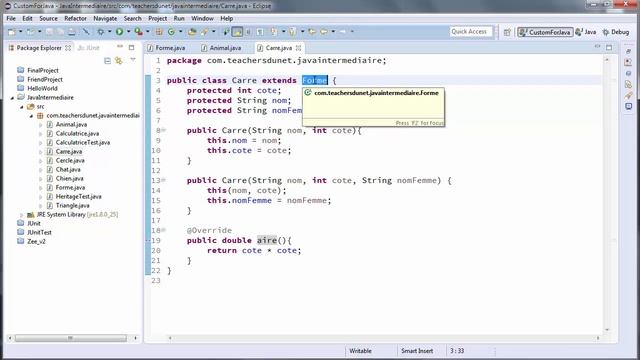
Task: Expand the Animal.java tree node
Action: coord(40,125)
